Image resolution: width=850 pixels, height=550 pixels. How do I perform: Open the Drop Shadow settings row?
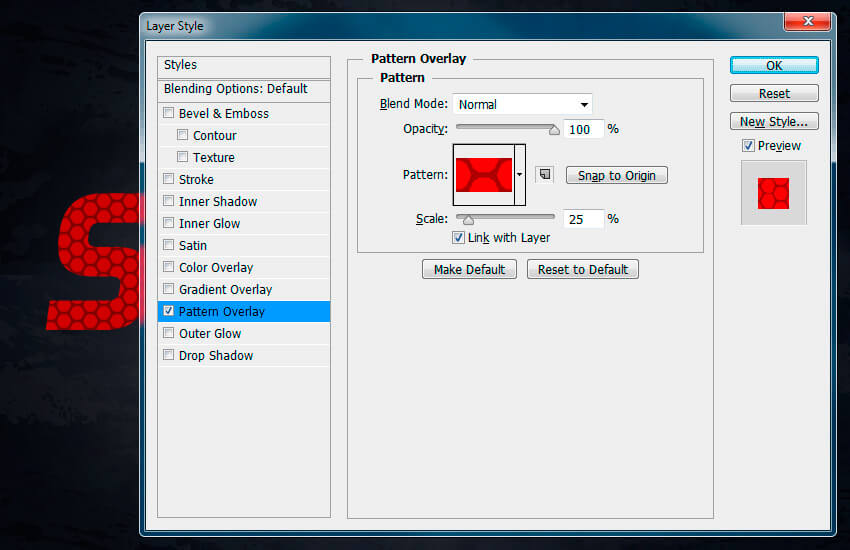[x=244, y=355]
